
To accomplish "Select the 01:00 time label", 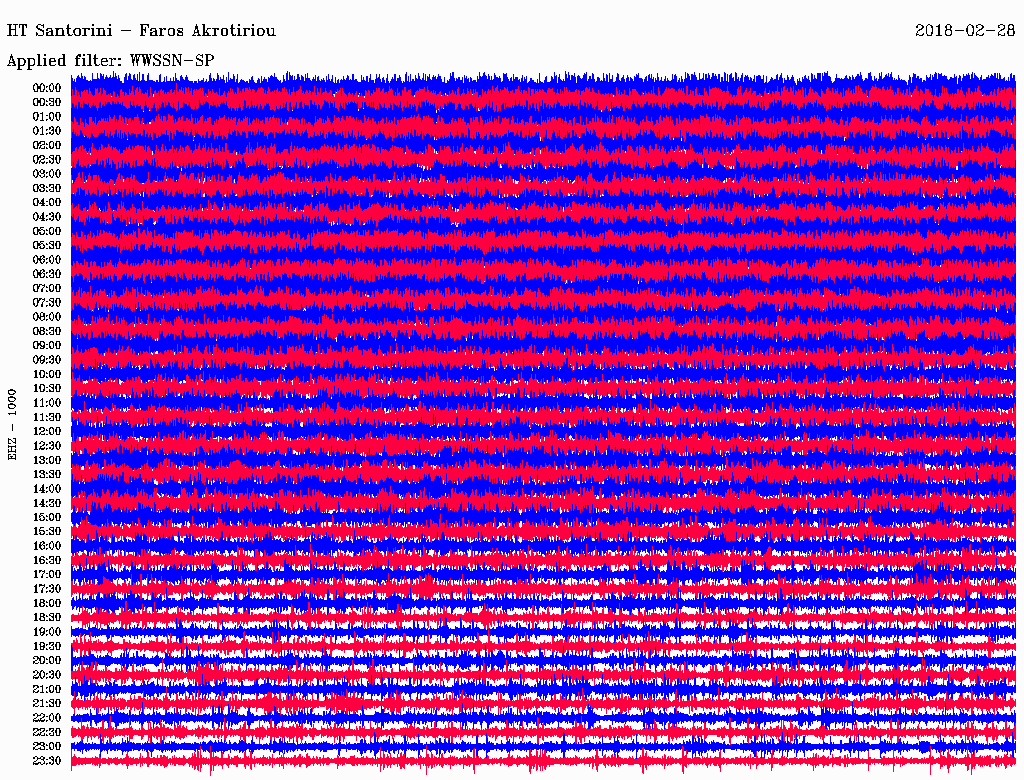I will click(x=47, y=117).
